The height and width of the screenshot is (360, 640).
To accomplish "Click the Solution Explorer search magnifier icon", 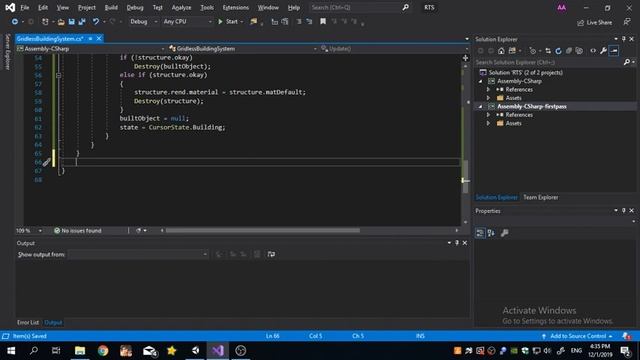I will 627,62.
